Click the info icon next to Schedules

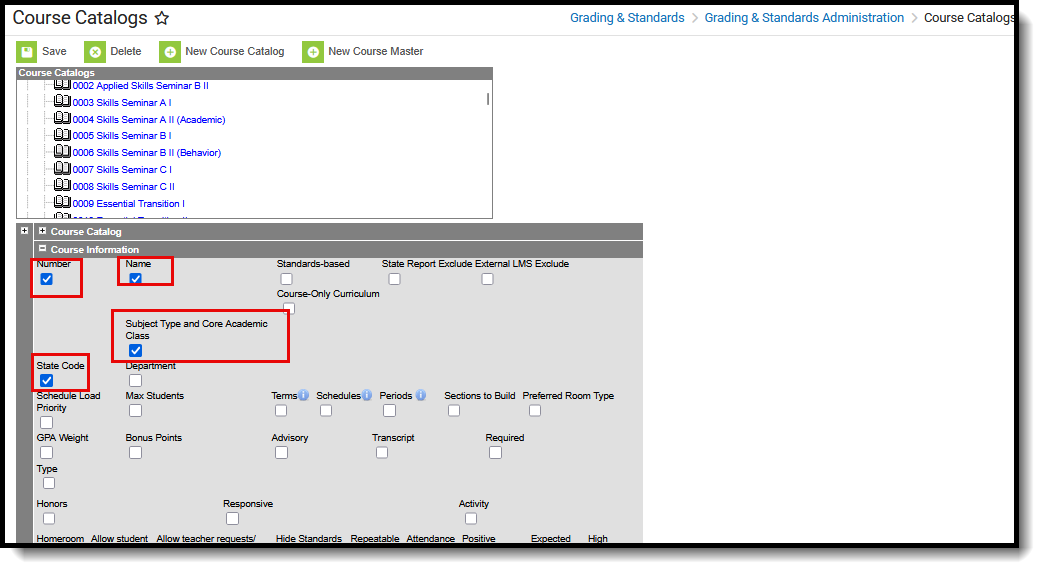click(x=367, y=395)
